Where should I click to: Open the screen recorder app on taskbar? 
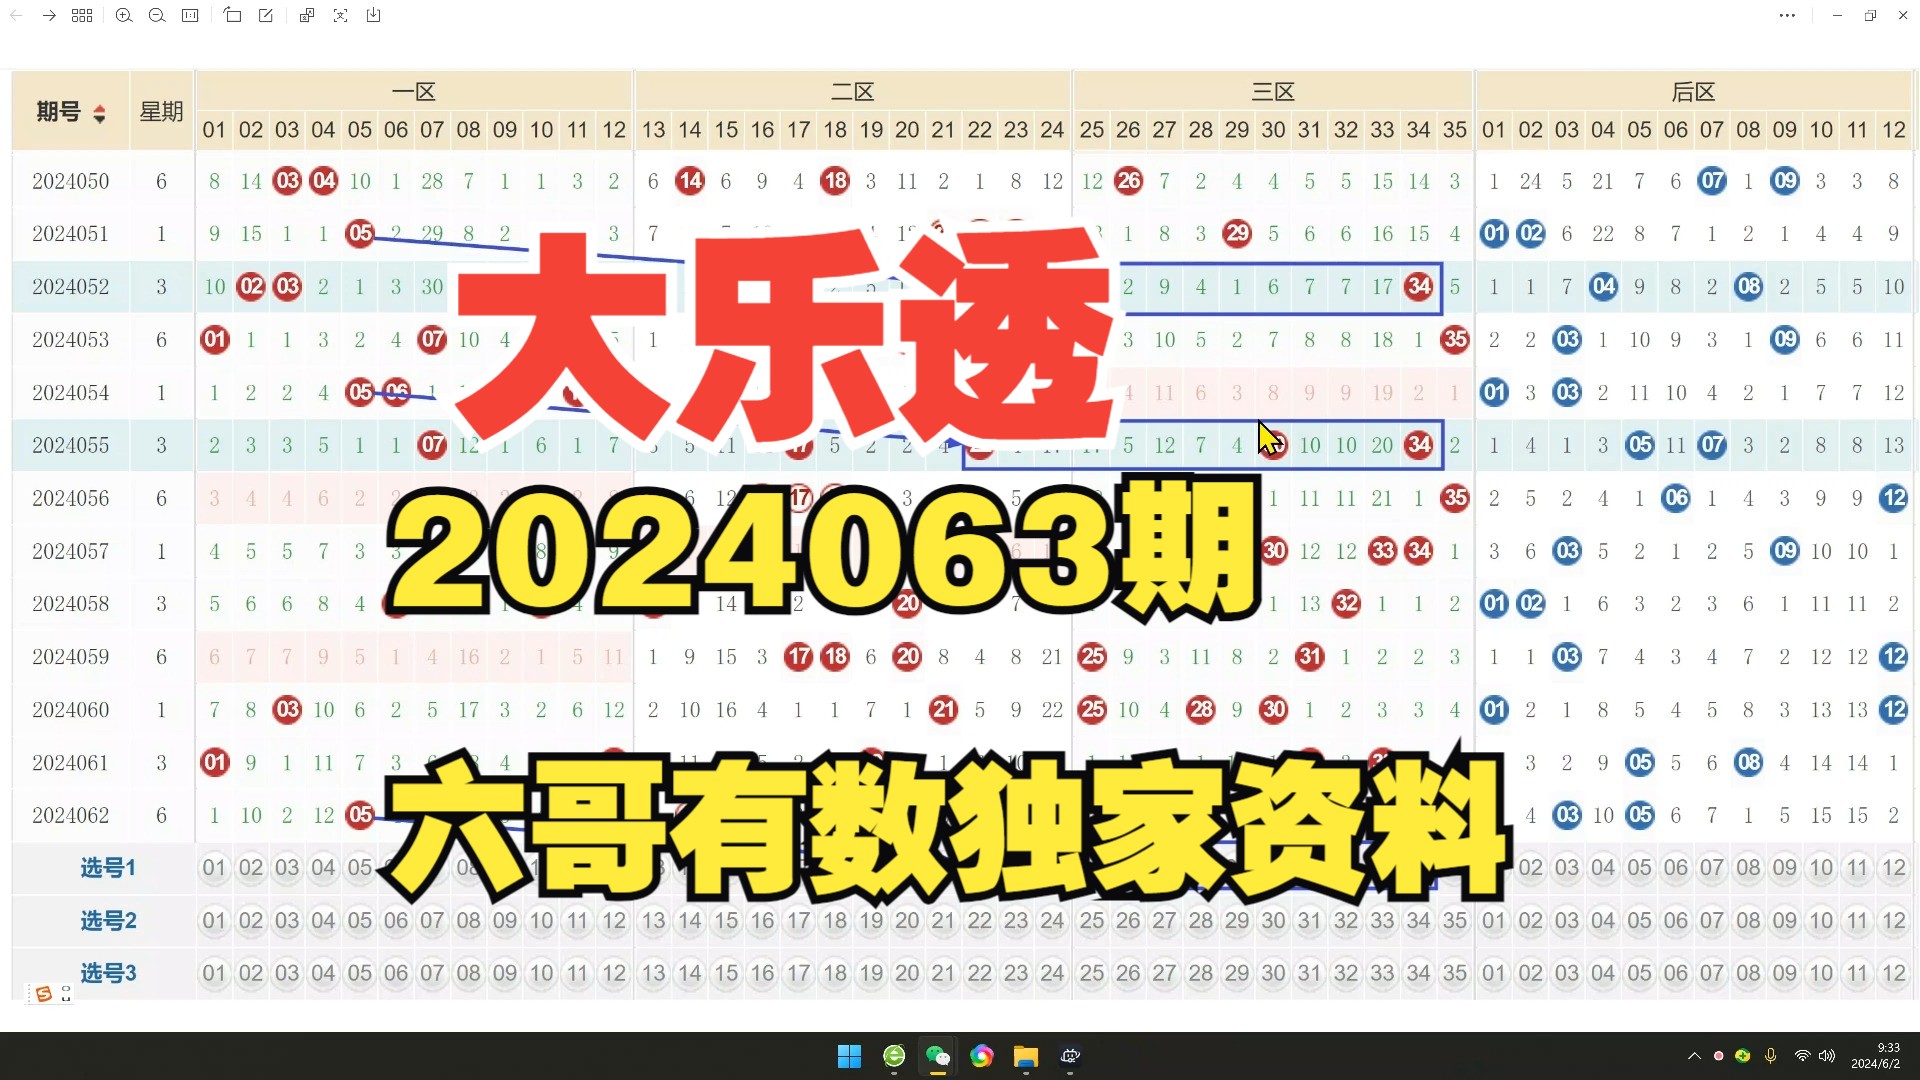coord(1070,1056)
